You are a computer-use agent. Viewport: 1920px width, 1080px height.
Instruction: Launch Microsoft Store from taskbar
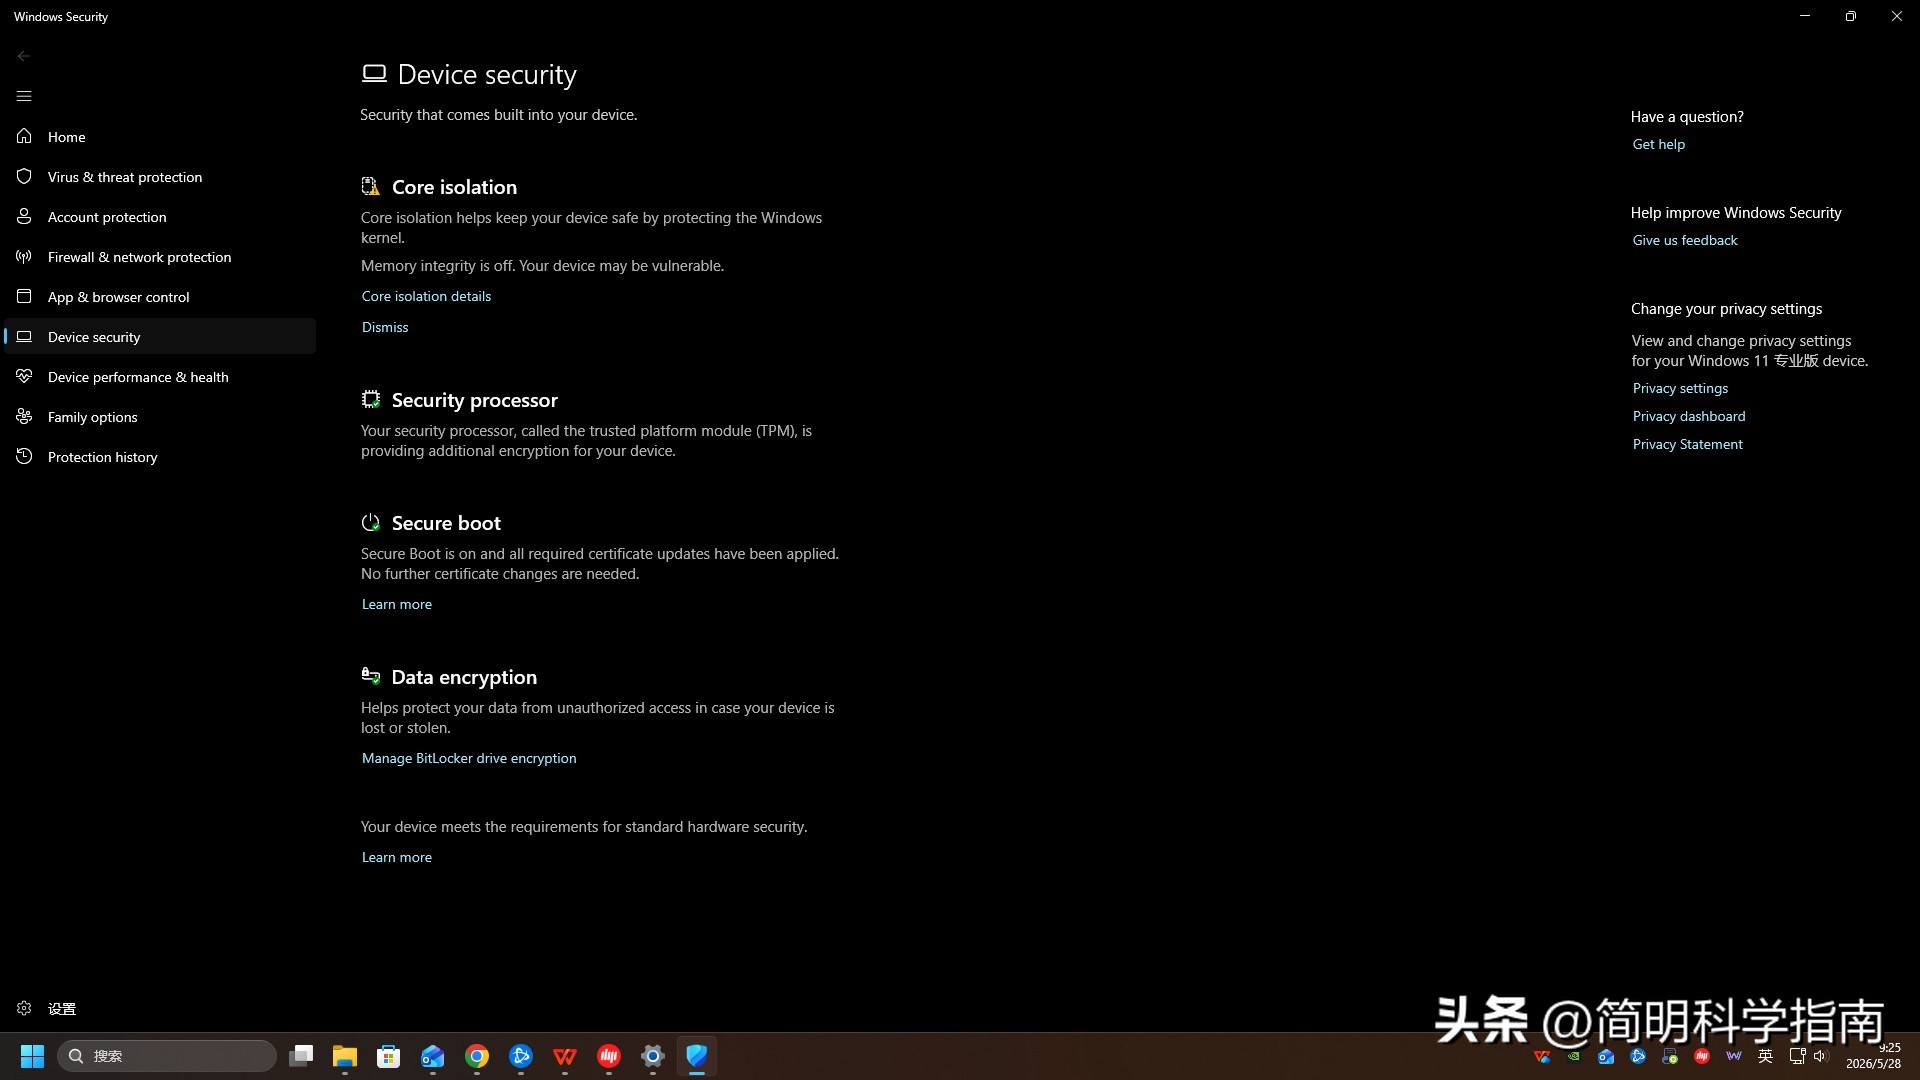[x=389, y=1056]
